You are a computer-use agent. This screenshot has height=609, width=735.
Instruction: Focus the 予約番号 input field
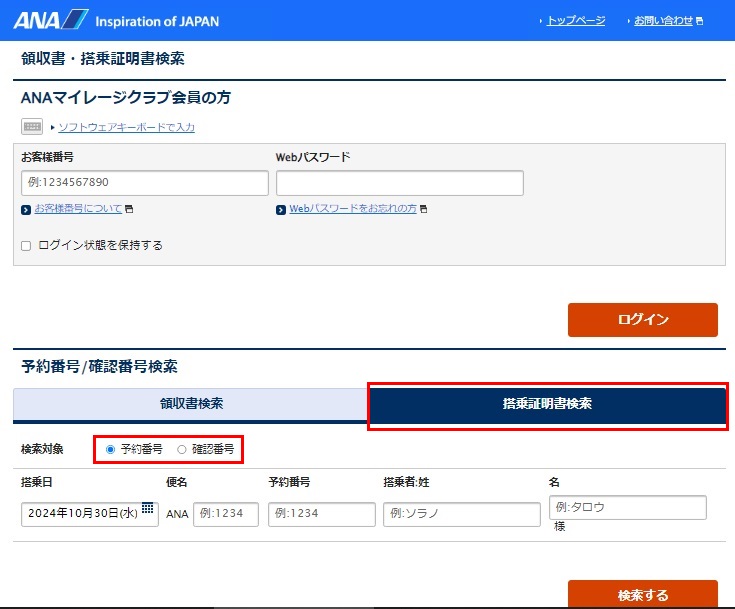pyautogui.click(x=322, y=514)
